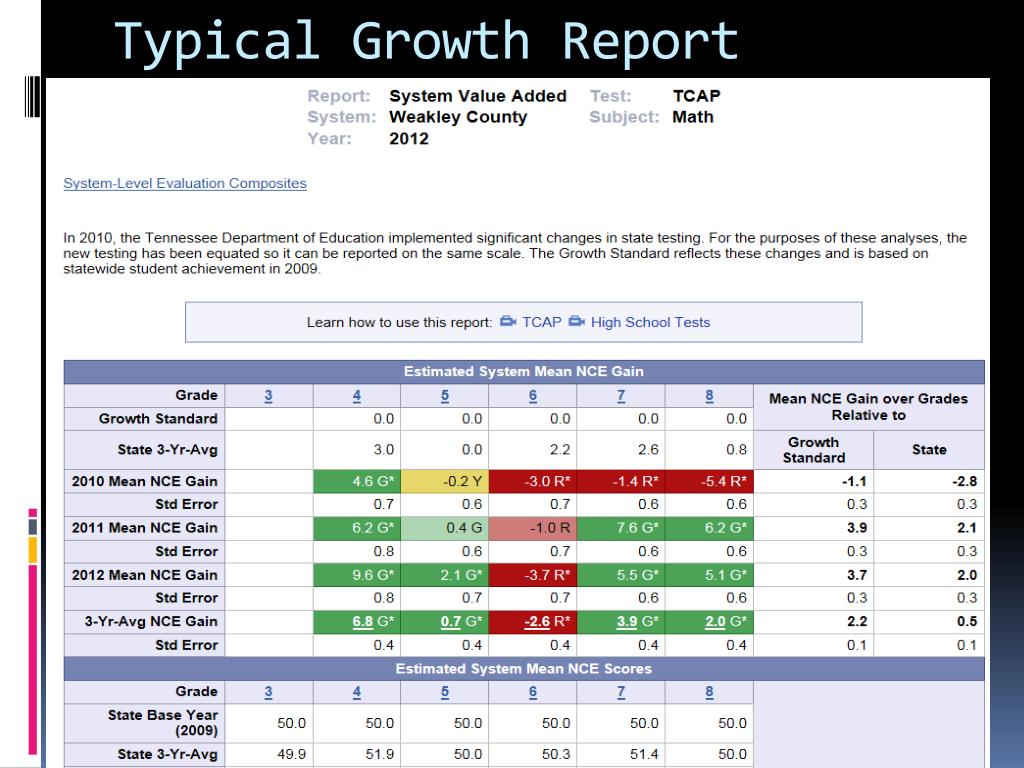Viewport: 1024px width, 768px height.
Task: Select Grade 8 link in NCE Scores table
Action: tap(709, 692)
